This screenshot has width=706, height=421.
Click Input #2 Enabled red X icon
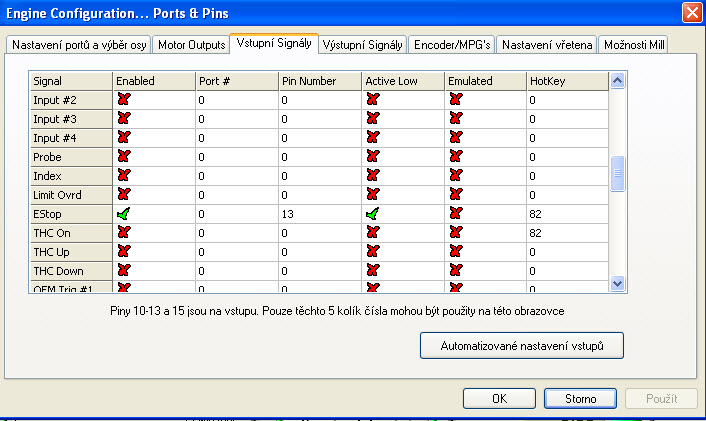pyautogui.click(x=123, y=100)
